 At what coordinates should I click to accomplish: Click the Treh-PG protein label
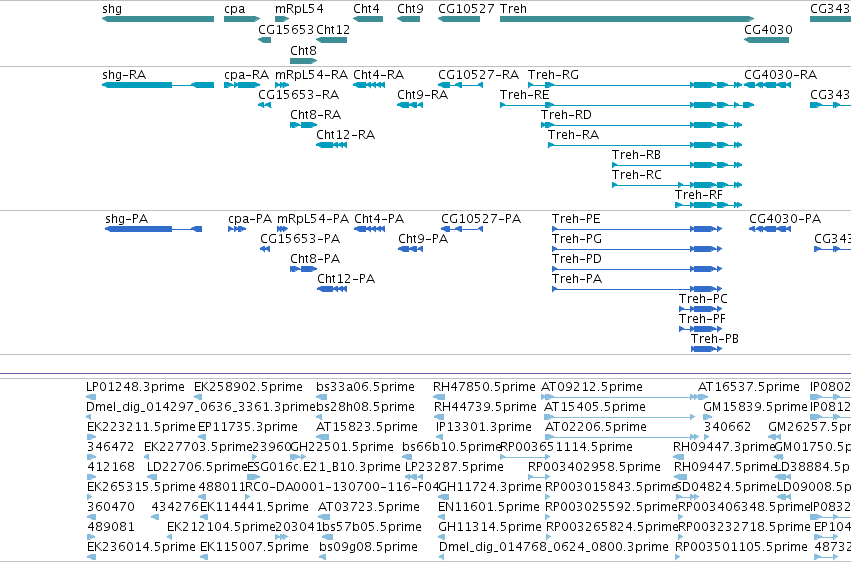click(576, 239)
